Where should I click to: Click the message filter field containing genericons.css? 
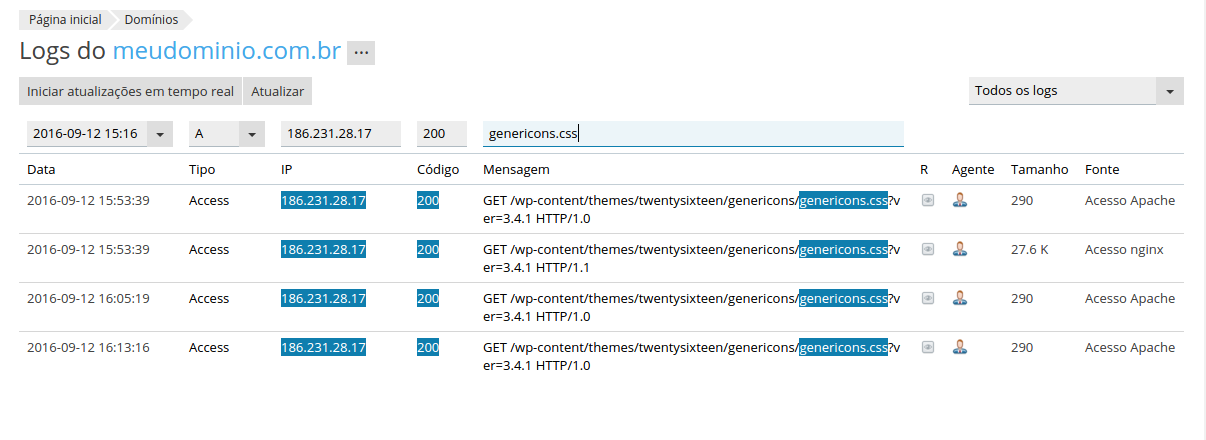(x=693, y=134)
